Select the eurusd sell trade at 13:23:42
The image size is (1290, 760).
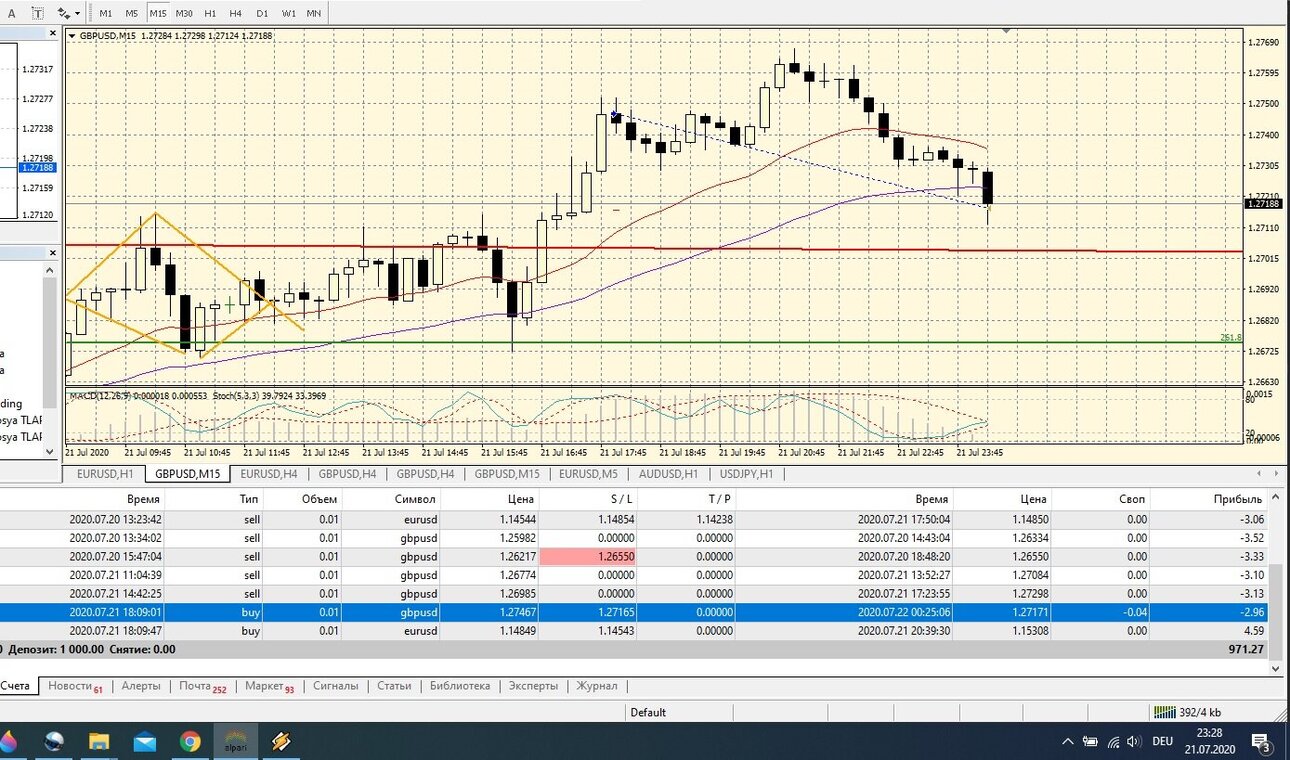(x=634, y=520)
